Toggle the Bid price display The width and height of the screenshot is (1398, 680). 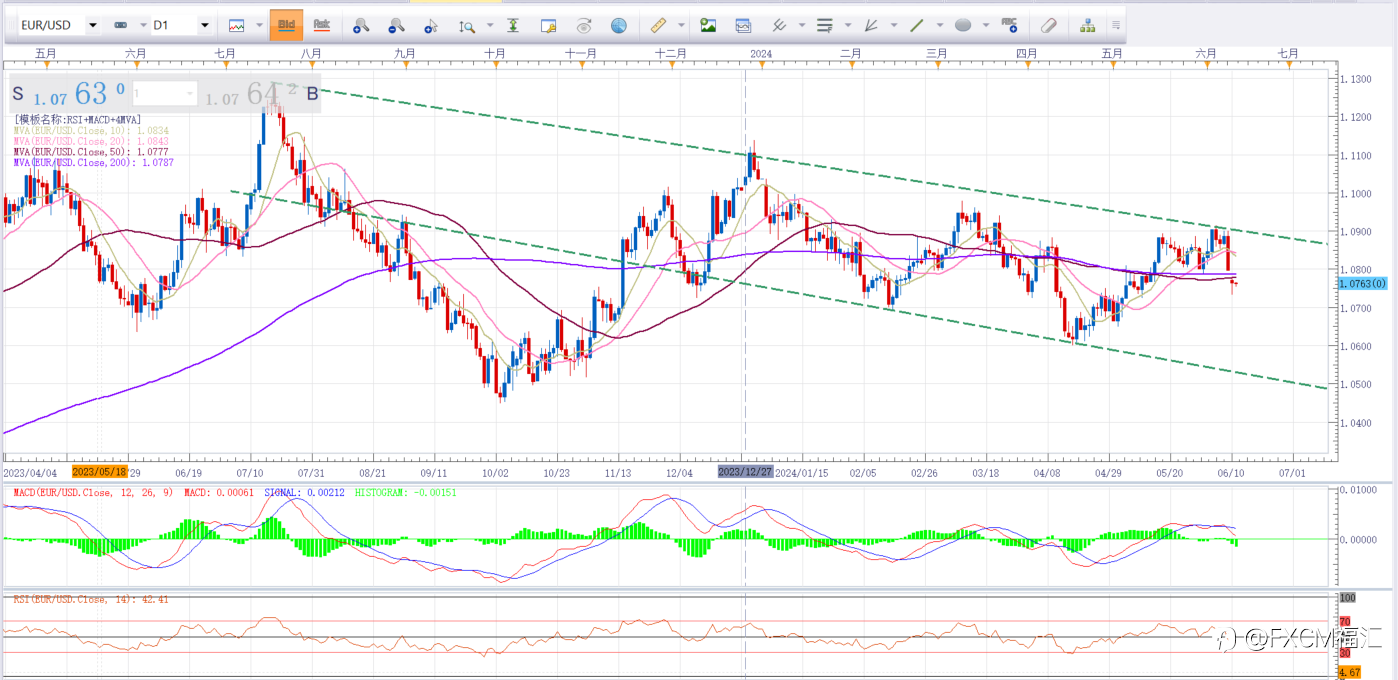pyautogui.click(x=286, y=25)
